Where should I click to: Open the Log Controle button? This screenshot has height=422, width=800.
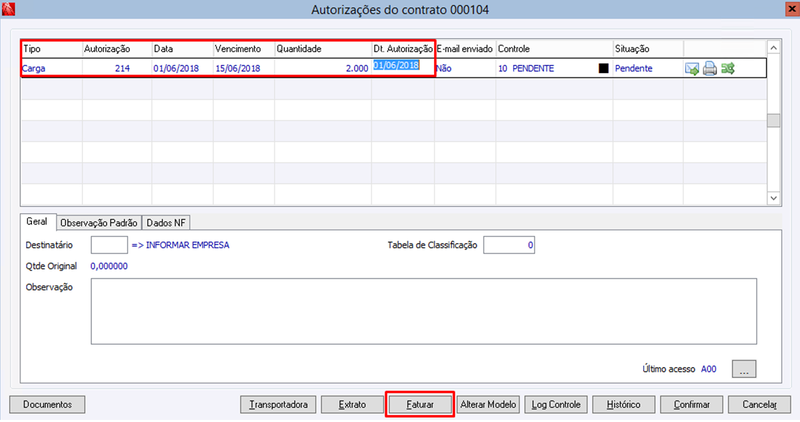(556, 405)
